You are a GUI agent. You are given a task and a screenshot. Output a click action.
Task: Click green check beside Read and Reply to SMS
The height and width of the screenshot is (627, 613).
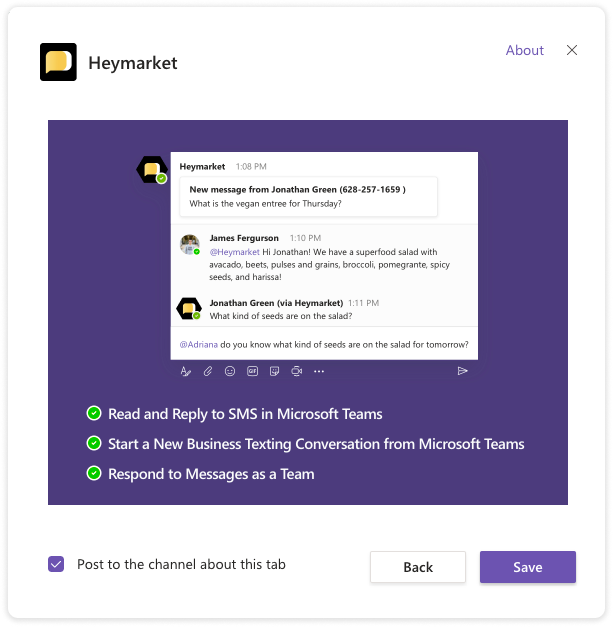tap(94, 413)
